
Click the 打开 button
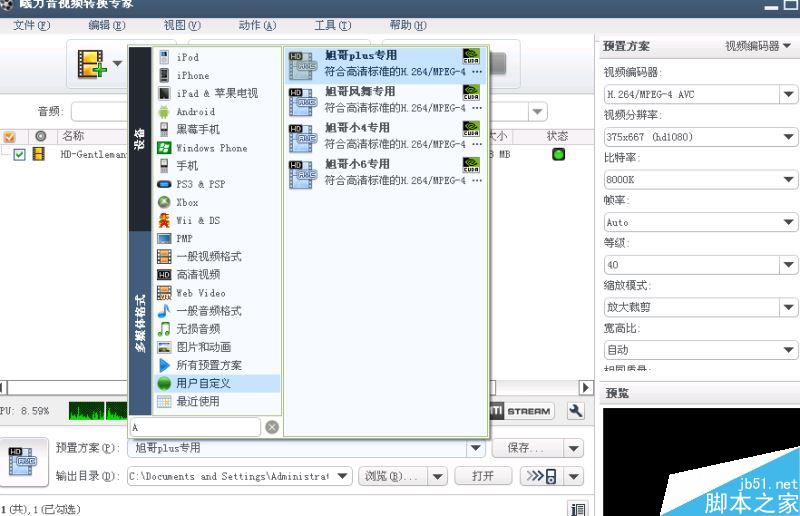[483, 476]
